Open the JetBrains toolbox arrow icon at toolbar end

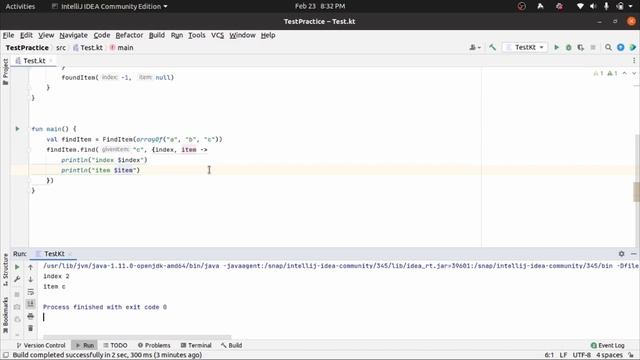(x=633, y=47)
